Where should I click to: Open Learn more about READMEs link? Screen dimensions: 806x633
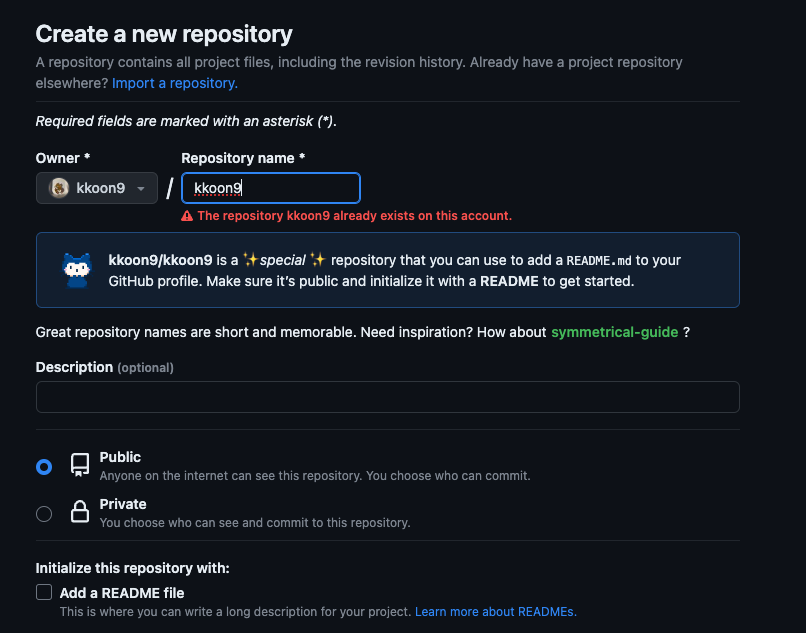coord(496,612)
